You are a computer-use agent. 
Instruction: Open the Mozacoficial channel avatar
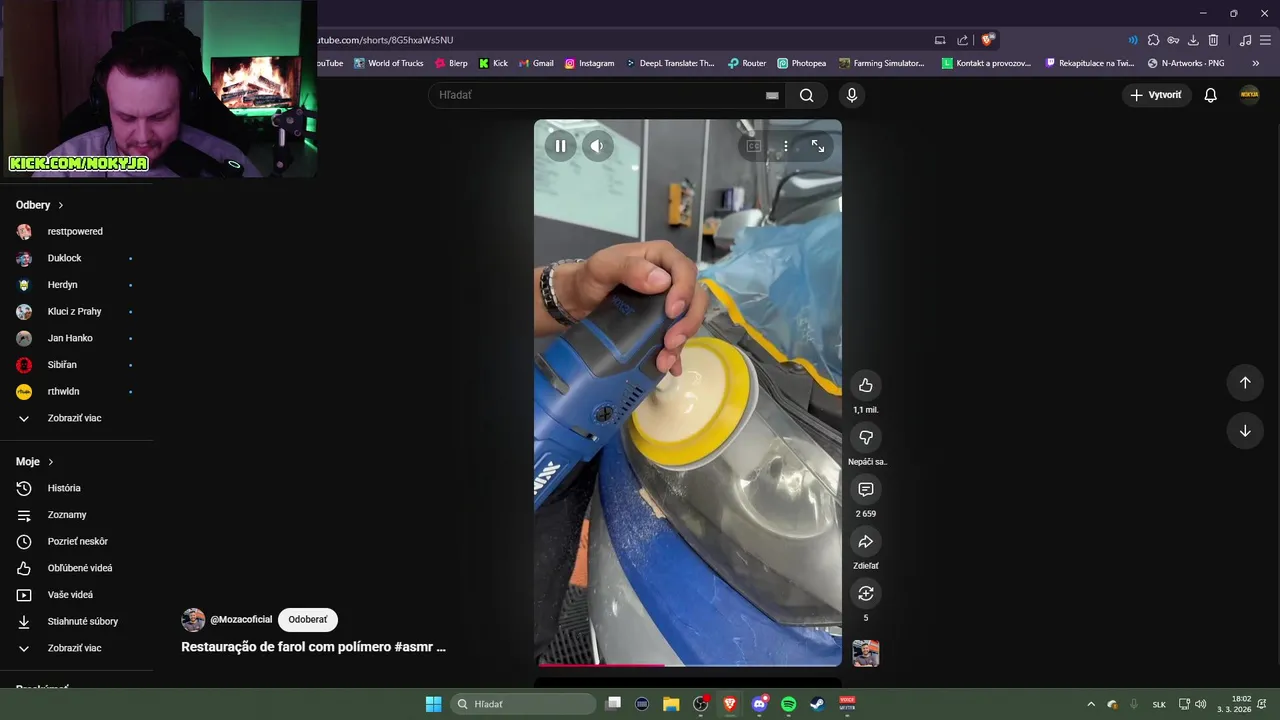193,620
